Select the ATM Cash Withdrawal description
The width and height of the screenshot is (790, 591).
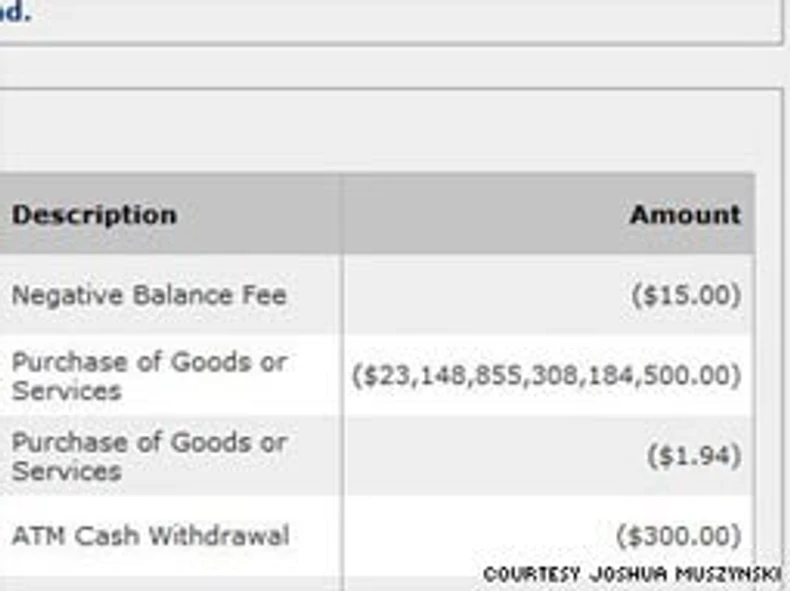(x=150, y=535)
